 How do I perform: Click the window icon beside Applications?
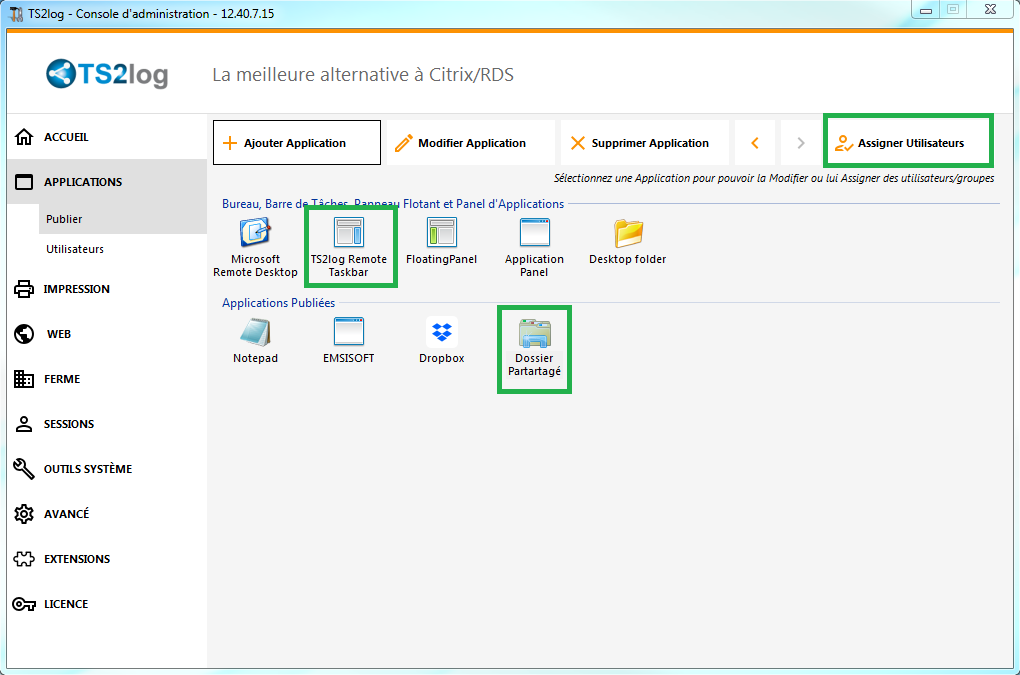pos(24,182)
